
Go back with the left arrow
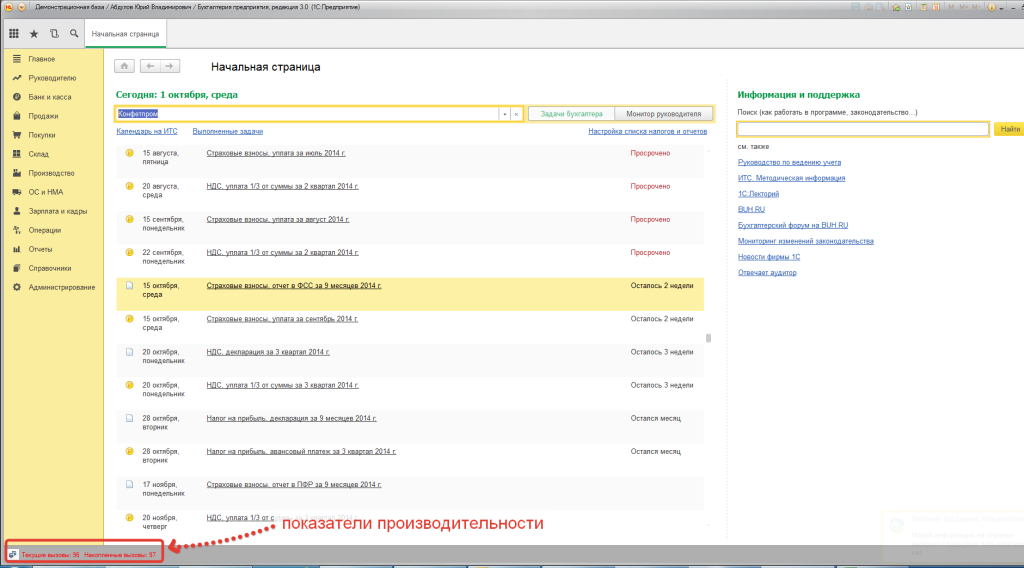pos(150,66)
